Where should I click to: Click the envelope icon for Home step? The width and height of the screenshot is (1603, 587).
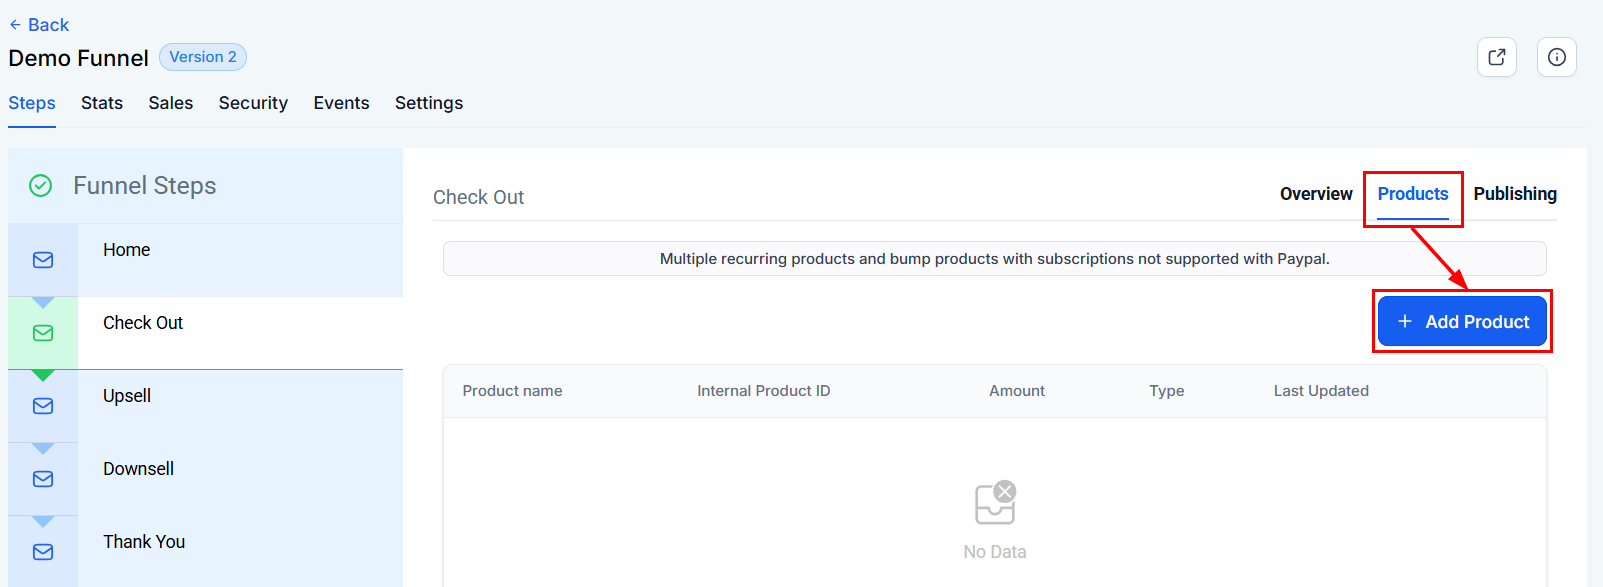tap(43, 260)
